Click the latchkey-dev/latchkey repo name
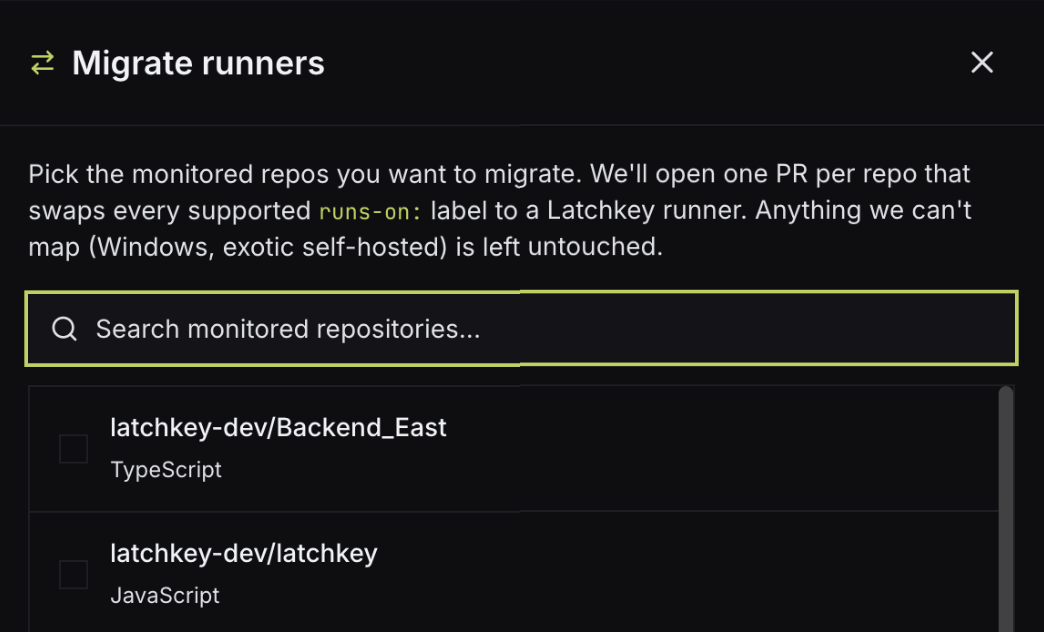1044x632 pixels. (x=244, y=553)
